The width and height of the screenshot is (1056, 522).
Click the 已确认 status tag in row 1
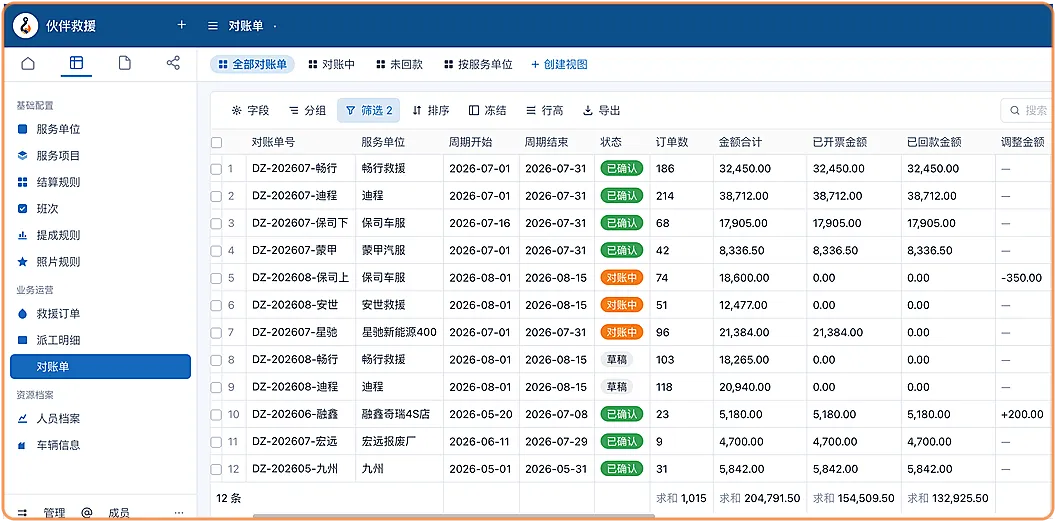(x=622, y=168)
